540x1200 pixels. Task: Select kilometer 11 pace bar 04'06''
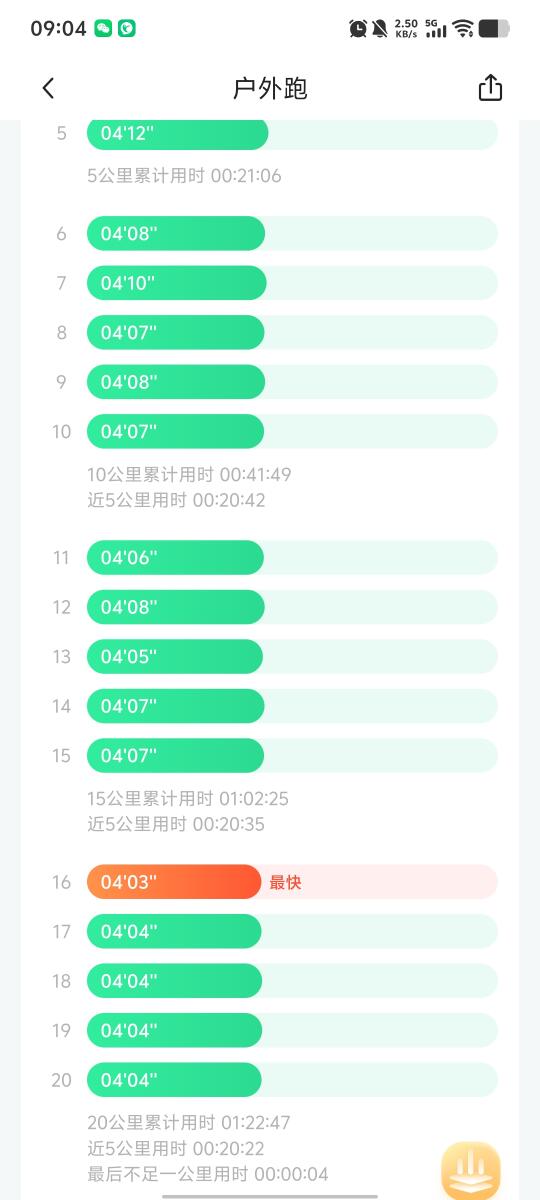[x=175, y=557]
